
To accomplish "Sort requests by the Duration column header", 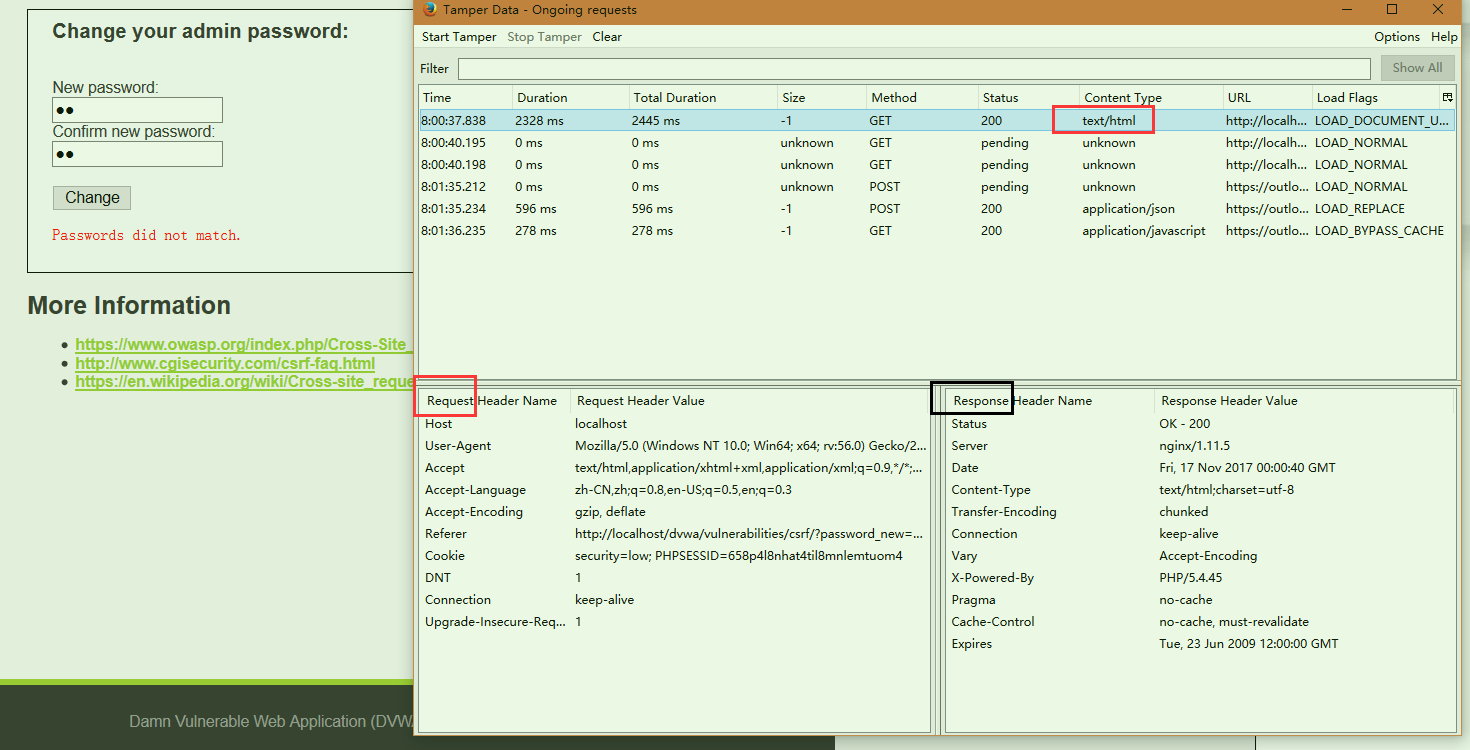I will click(542, 98).
